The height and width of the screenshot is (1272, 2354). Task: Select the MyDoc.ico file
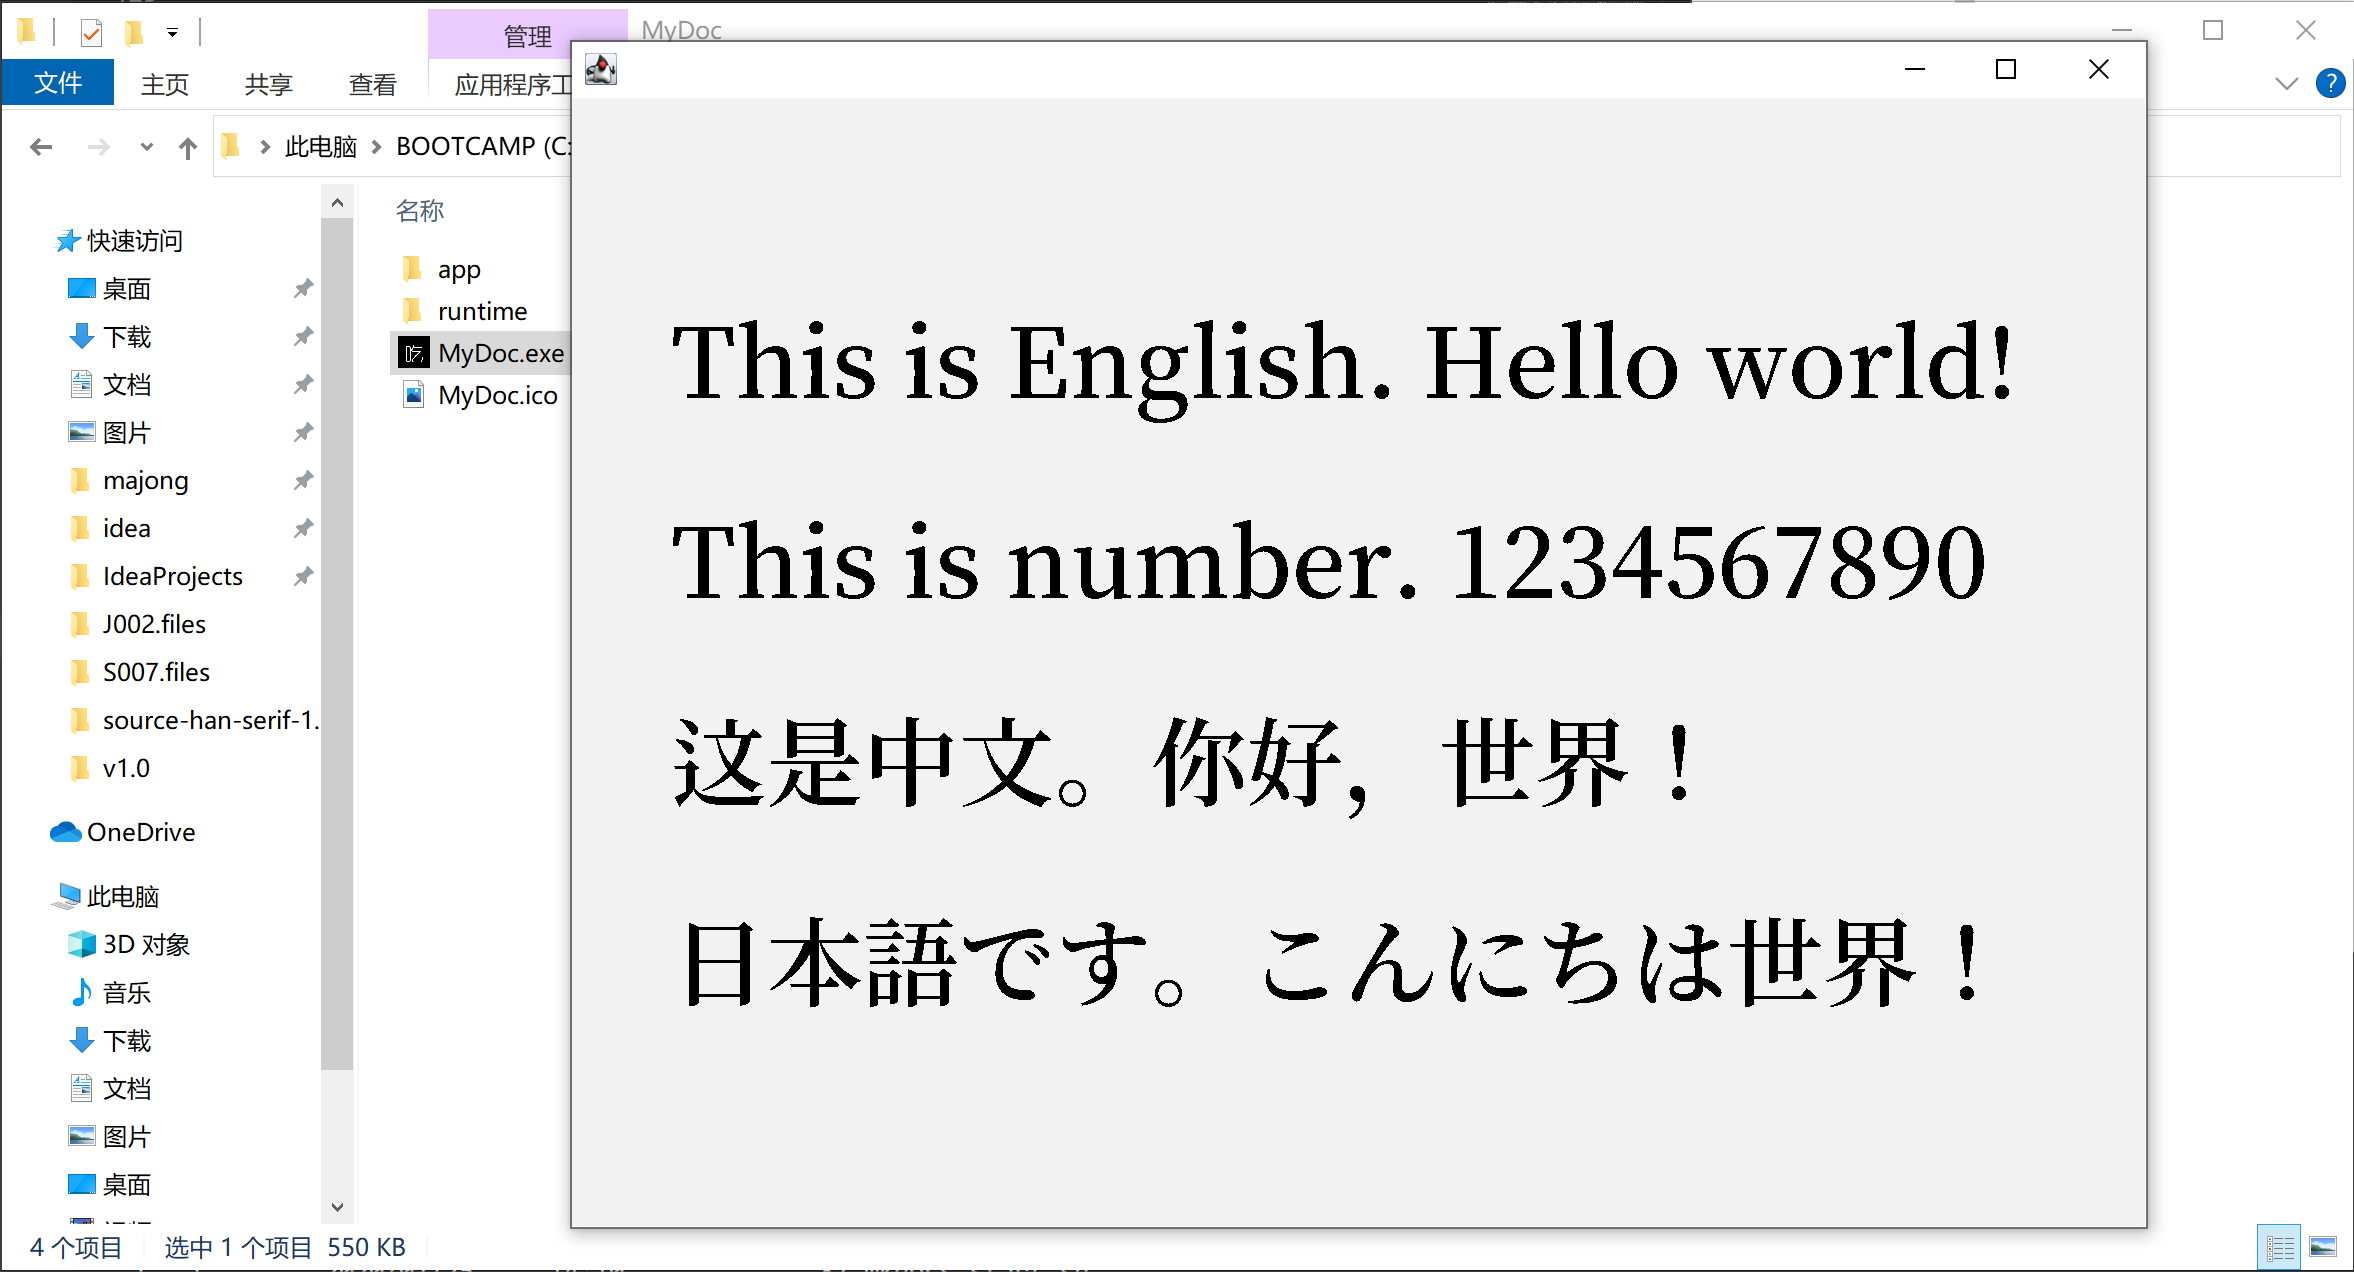click(x=497, y=395)
